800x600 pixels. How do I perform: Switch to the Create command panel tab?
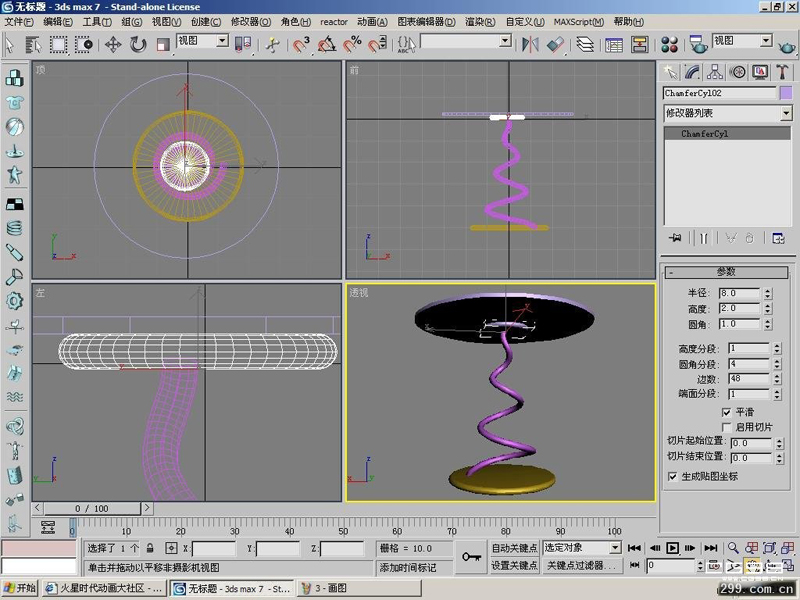670,72
